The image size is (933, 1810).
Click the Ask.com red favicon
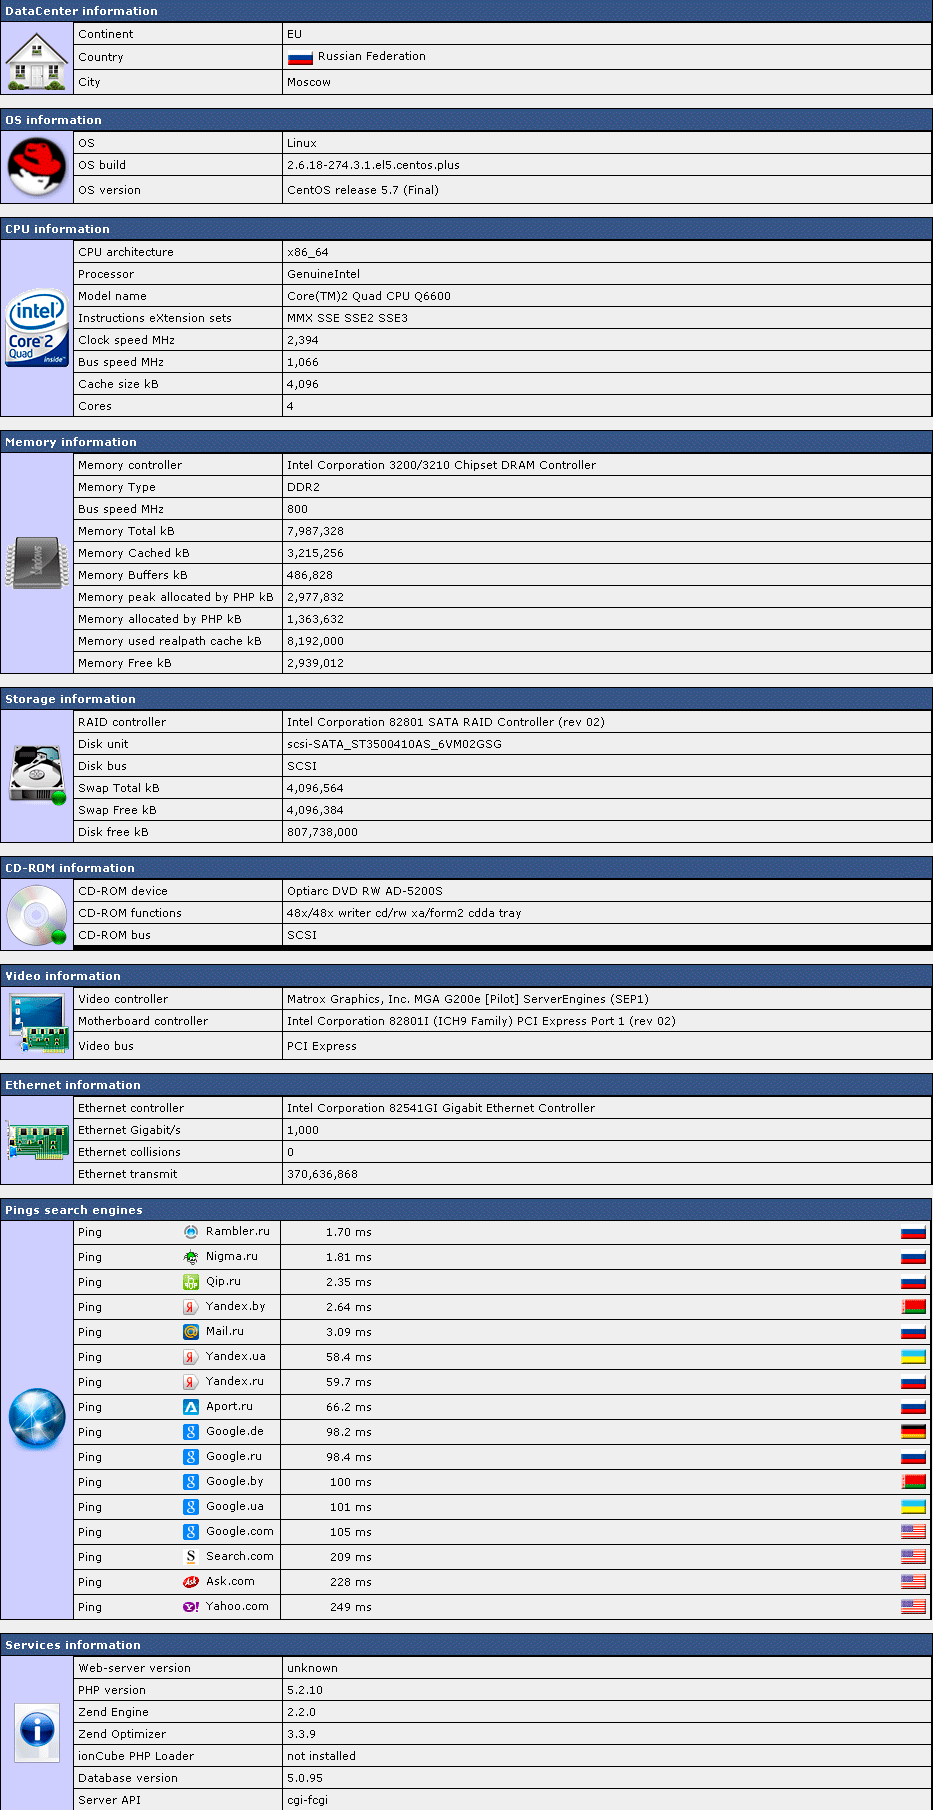(191, 1582)
